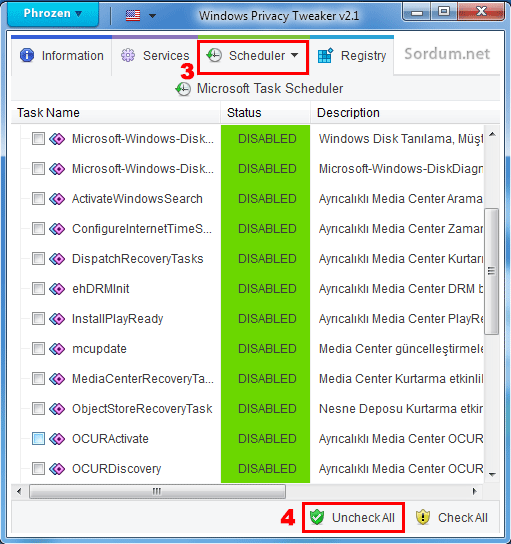Click the diamond icon beside MediaCenterRecoveryTa...

57,379
